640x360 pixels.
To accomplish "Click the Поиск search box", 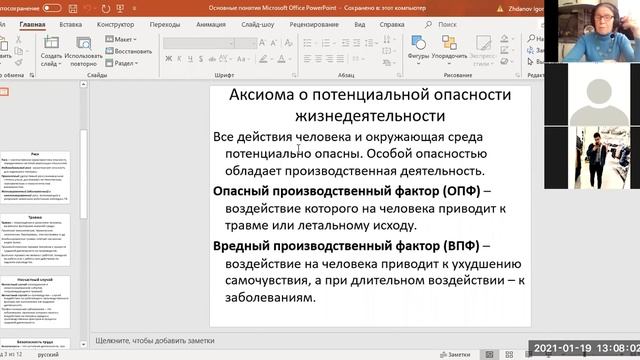I will [x=442, y=24].
